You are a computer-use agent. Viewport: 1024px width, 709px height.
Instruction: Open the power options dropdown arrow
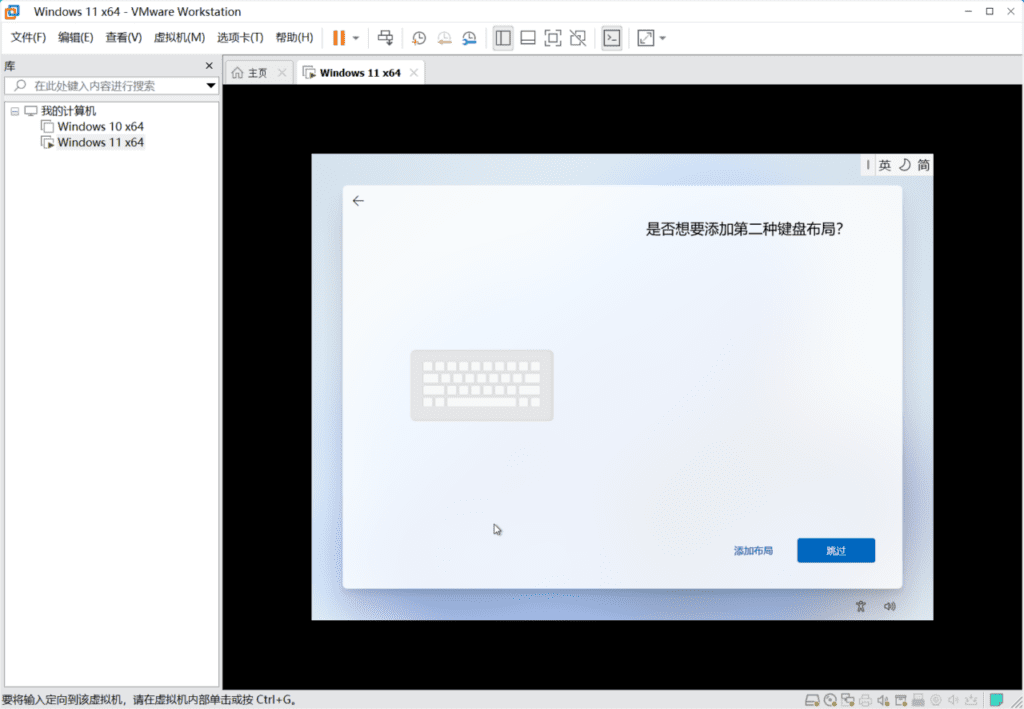(356, 38)
